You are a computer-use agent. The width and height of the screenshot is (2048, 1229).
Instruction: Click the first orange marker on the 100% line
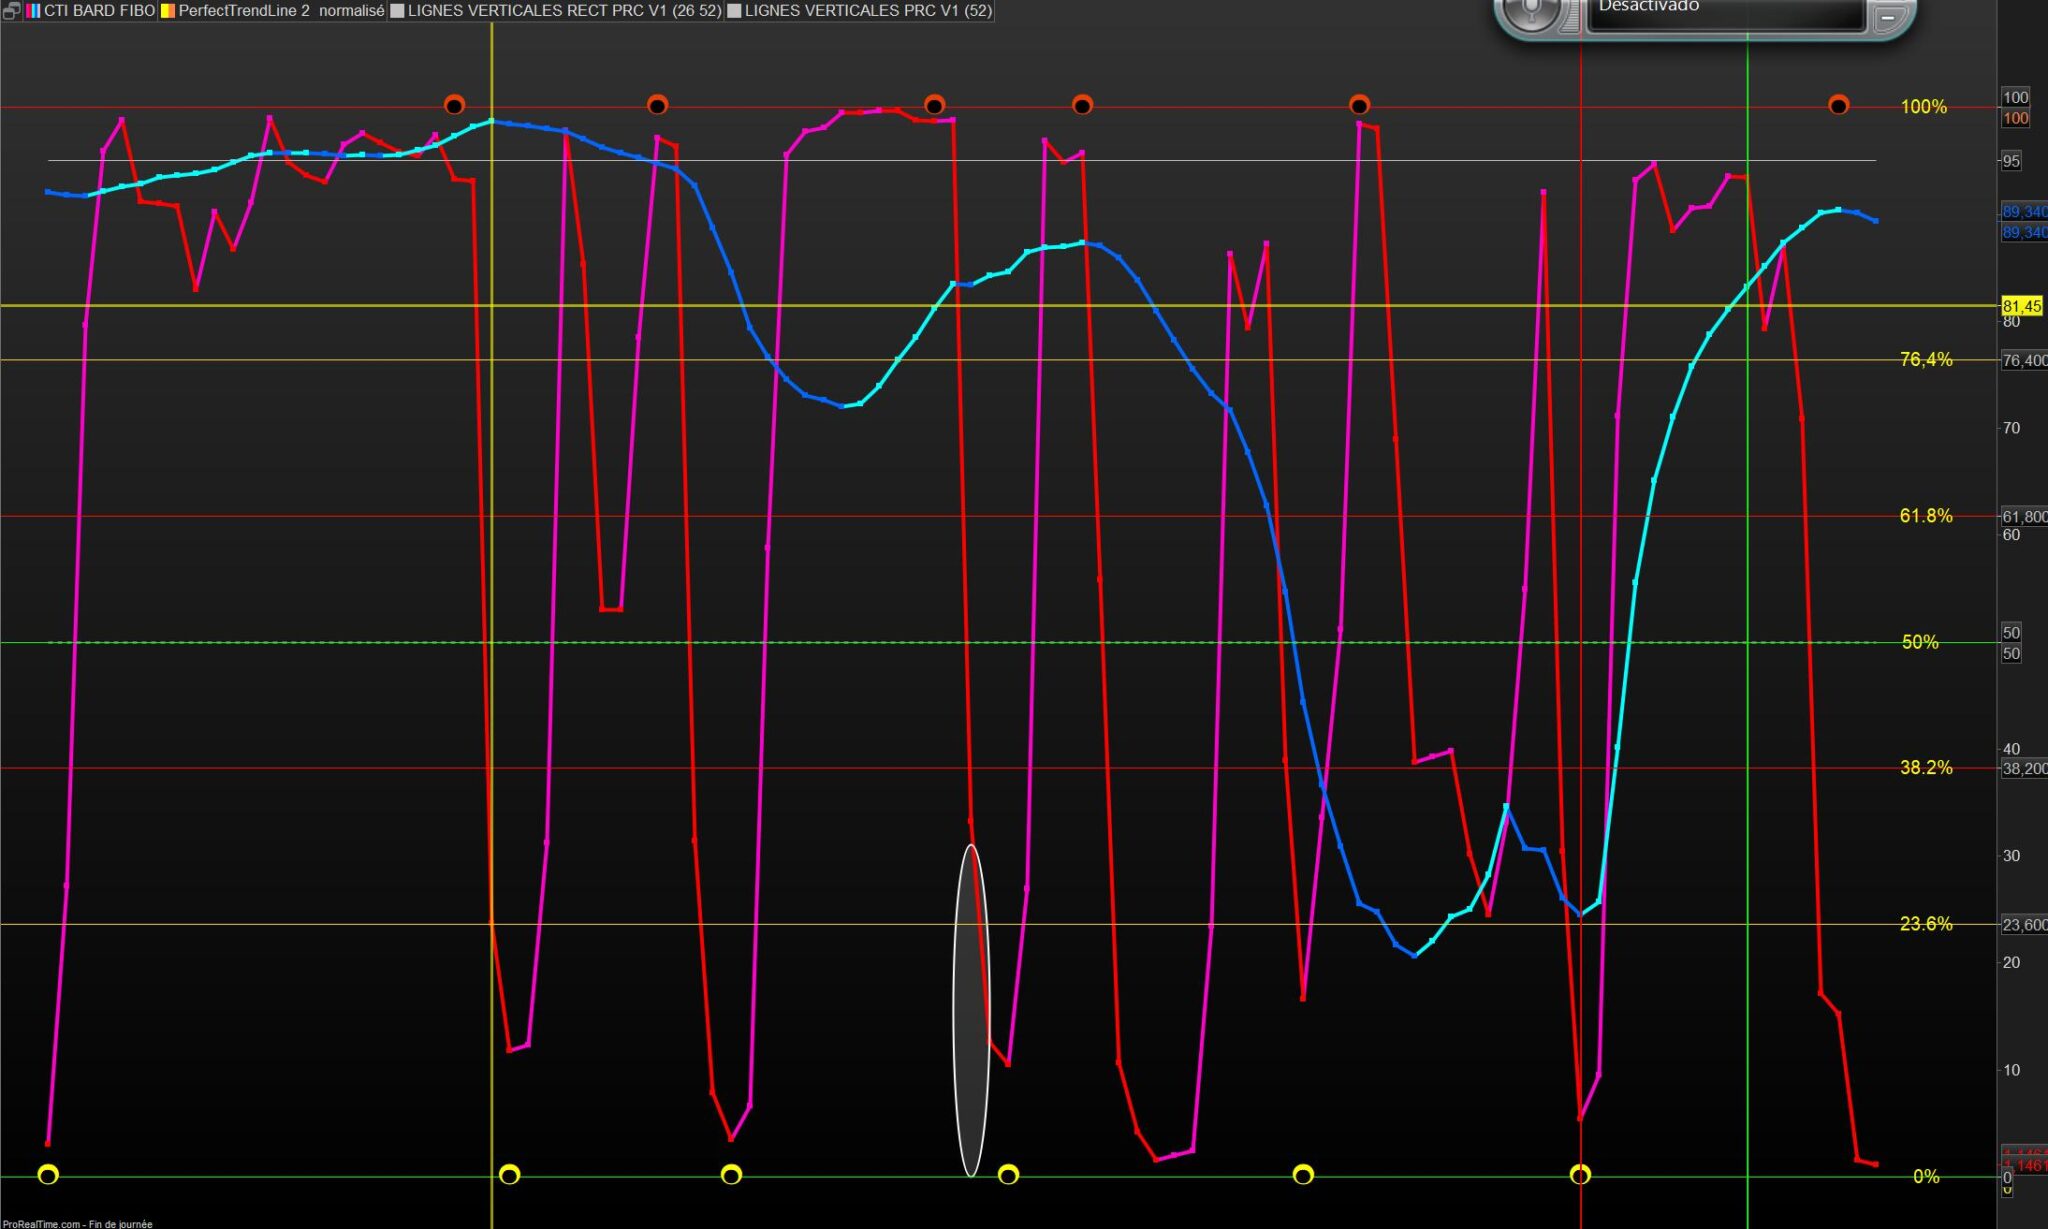pos(454,105)
